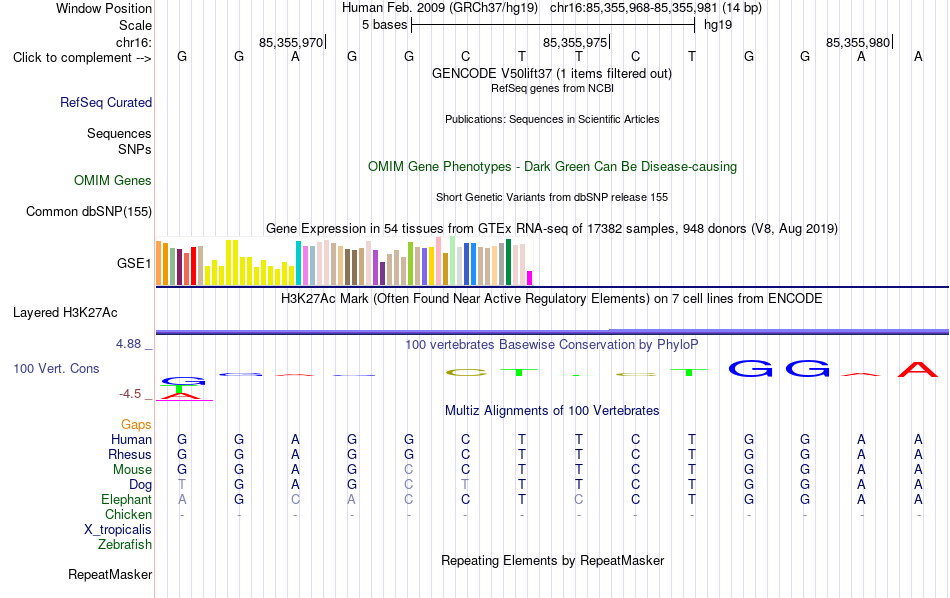Screen dimensions: 950x598
Task: Select the Zebrafish alignment row label
Action: tap(125, 544)
